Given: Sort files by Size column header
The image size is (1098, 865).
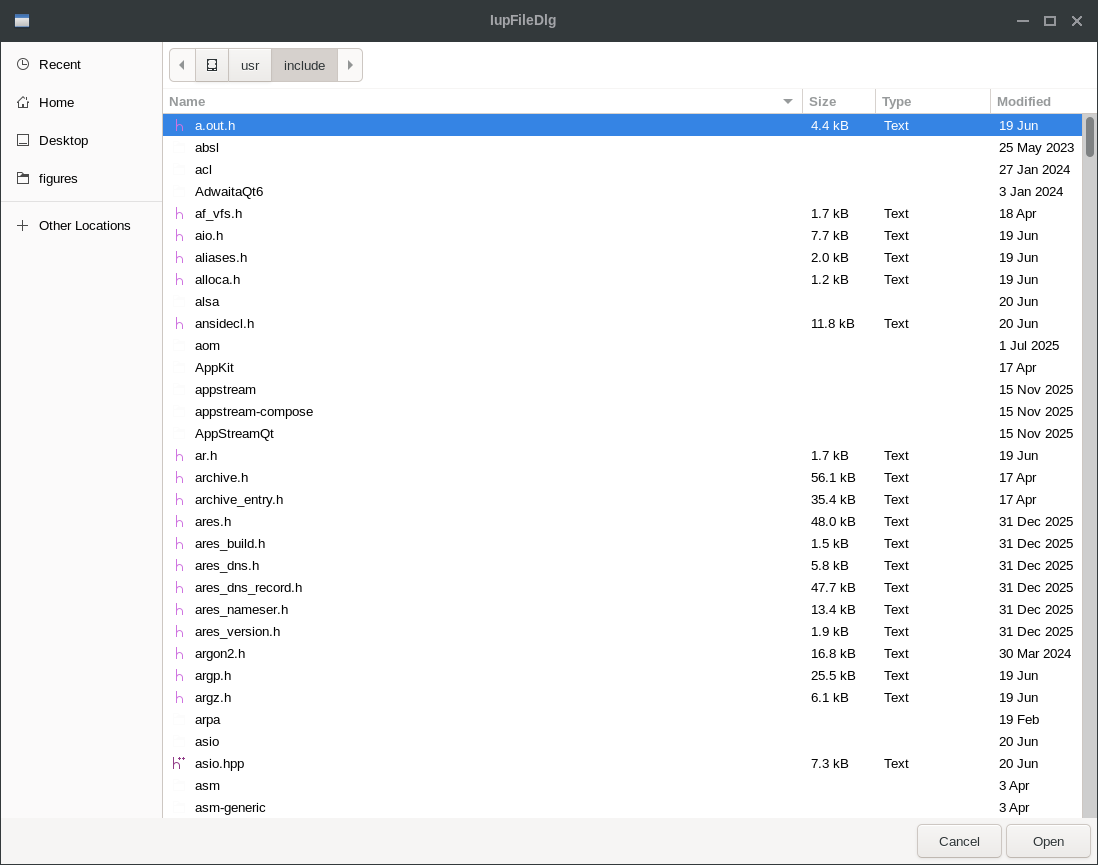Looking at the screenshot, I should (839, 102).
